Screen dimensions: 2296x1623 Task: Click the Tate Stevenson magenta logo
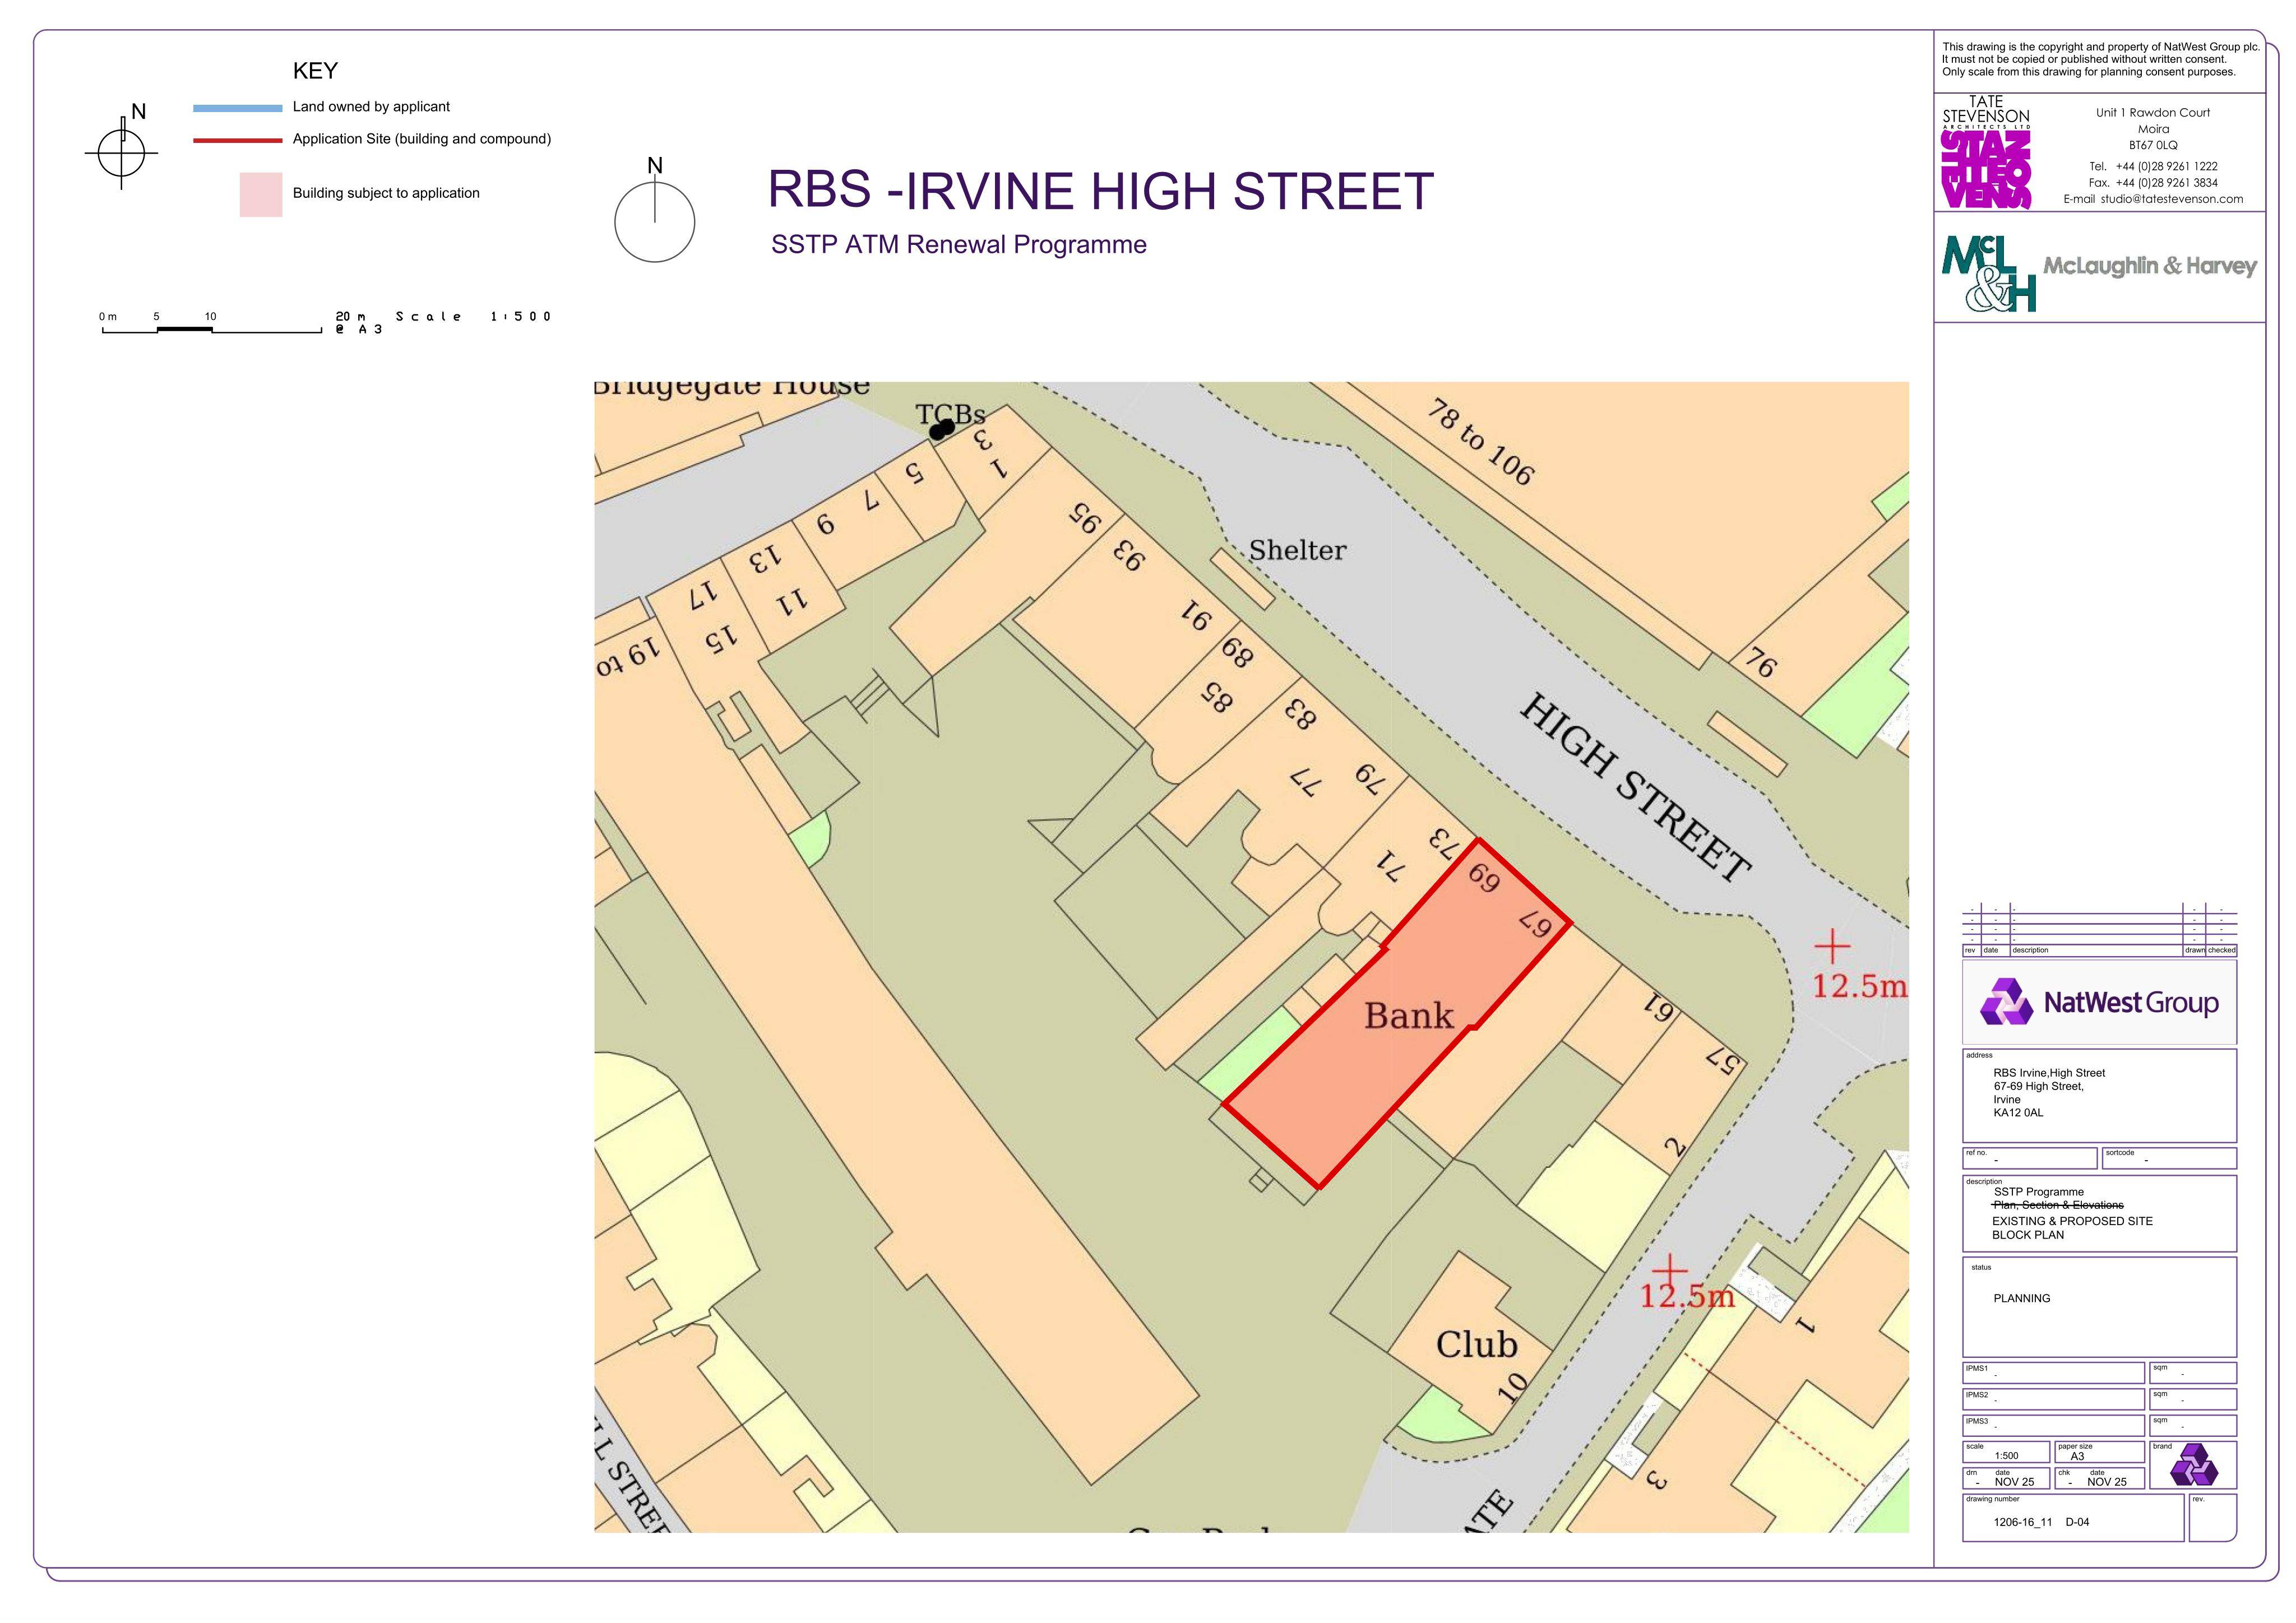[1985, 169]
